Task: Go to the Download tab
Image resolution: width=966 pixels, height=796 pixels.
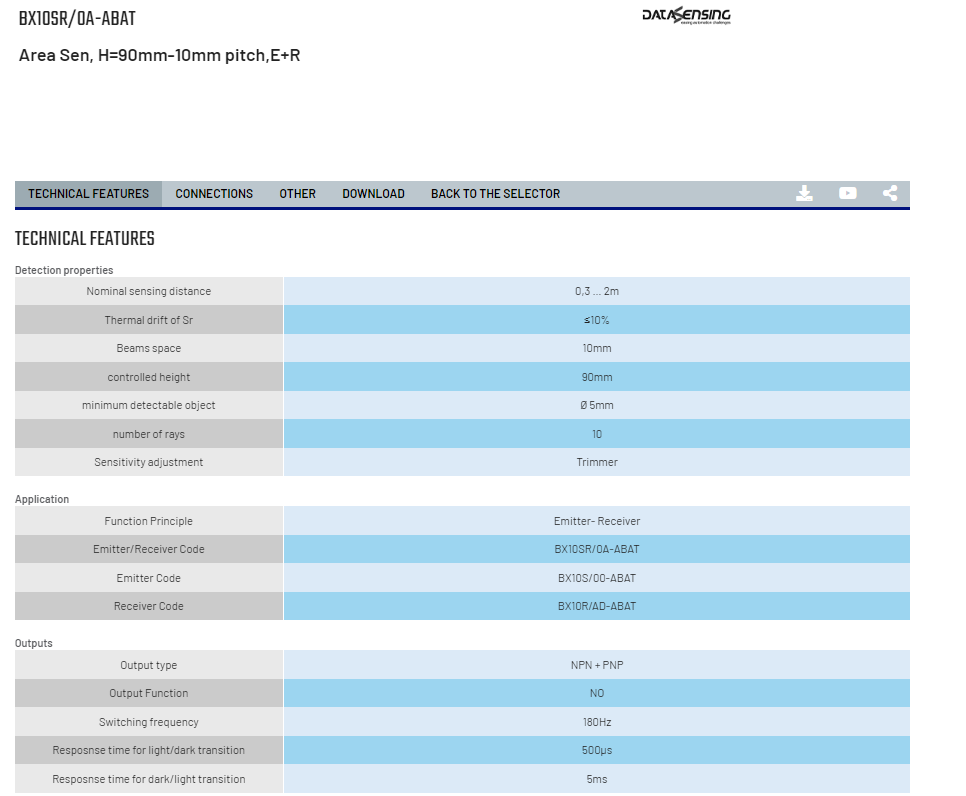Action: click(x=373, y=194)
